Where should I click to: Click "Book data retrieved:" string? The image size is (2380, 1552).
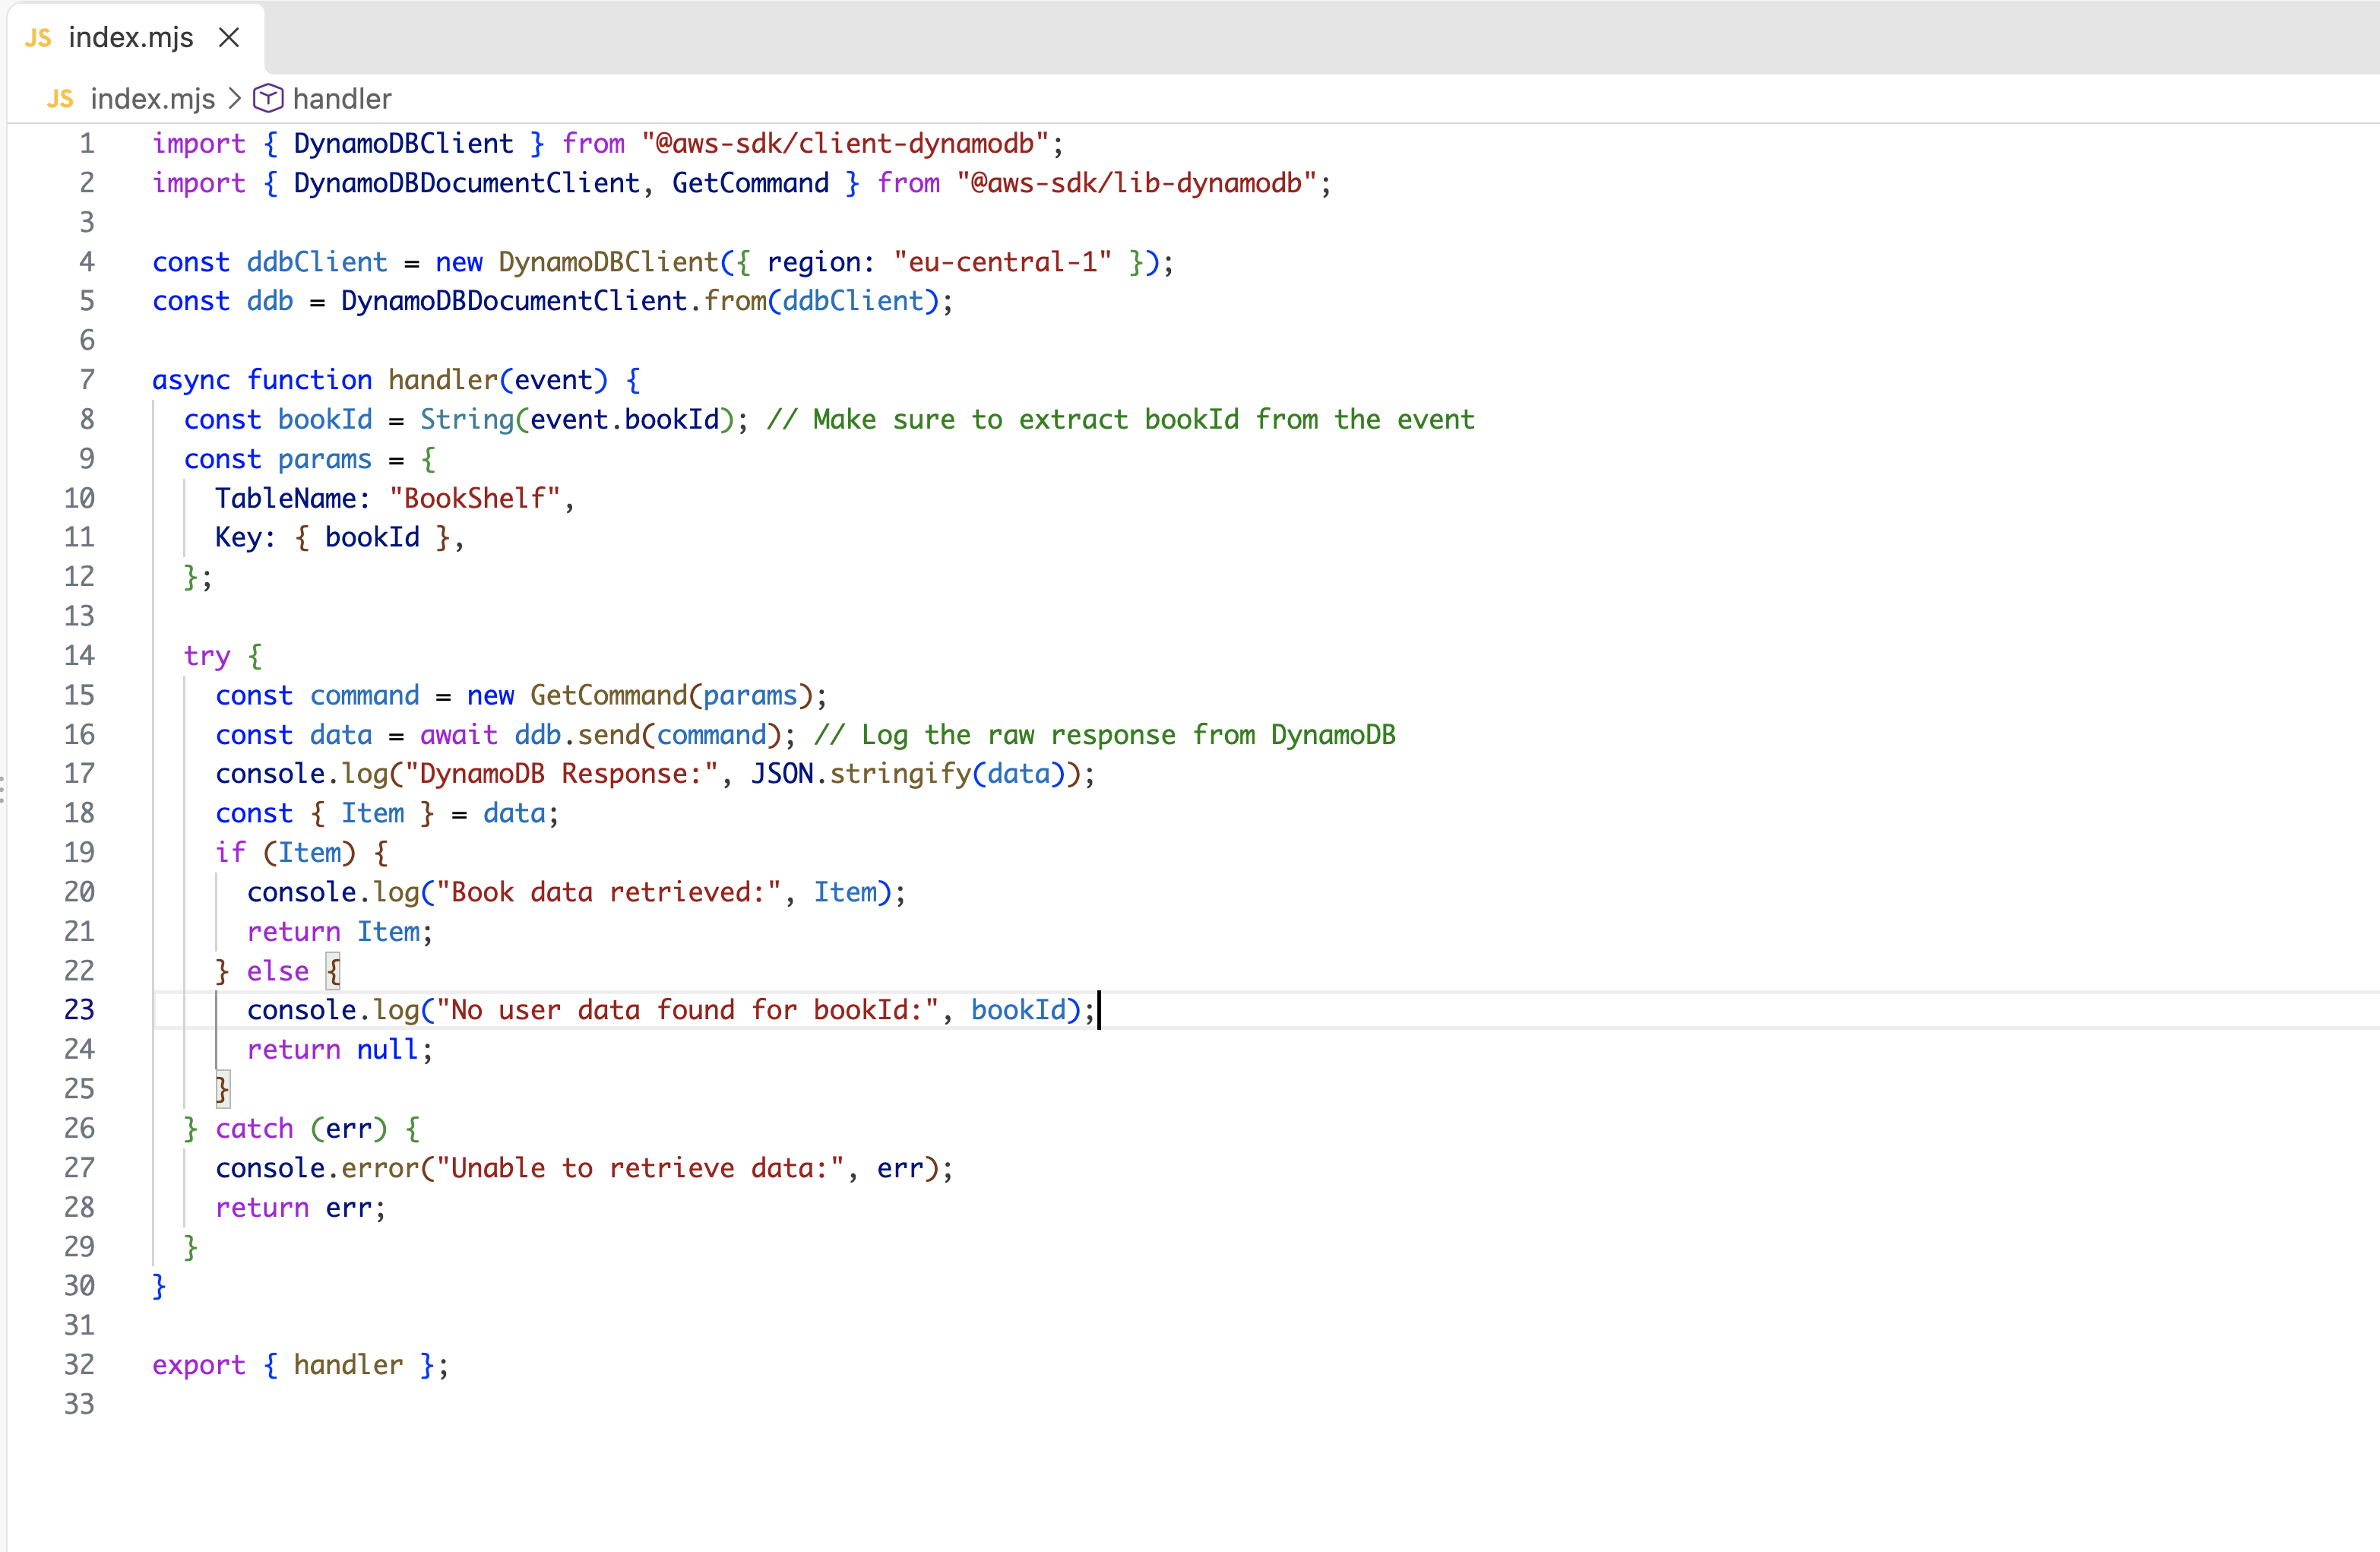tap(609, 892)
